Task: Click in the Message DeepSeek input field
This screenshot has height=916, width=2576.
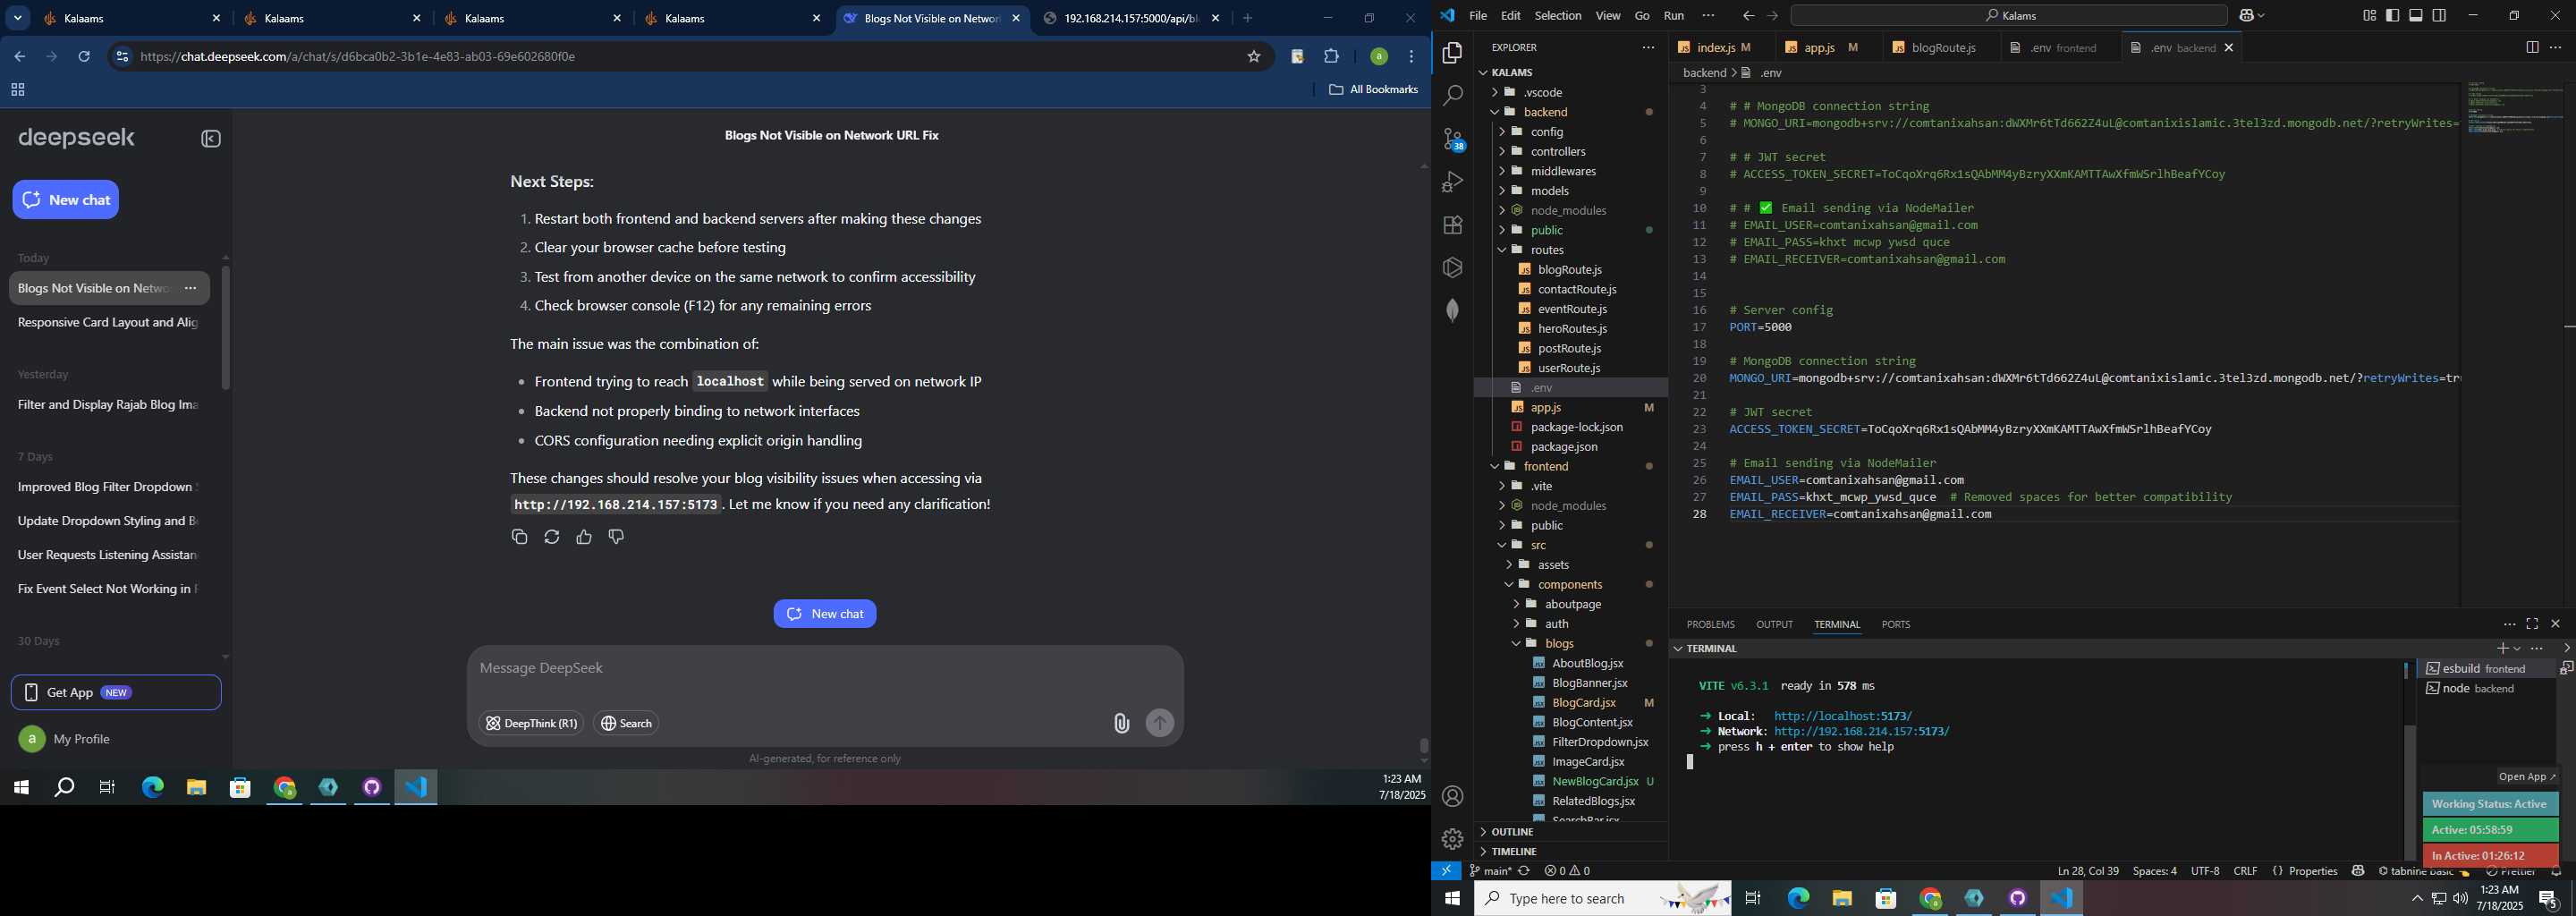Action: (x=825, y=668)
